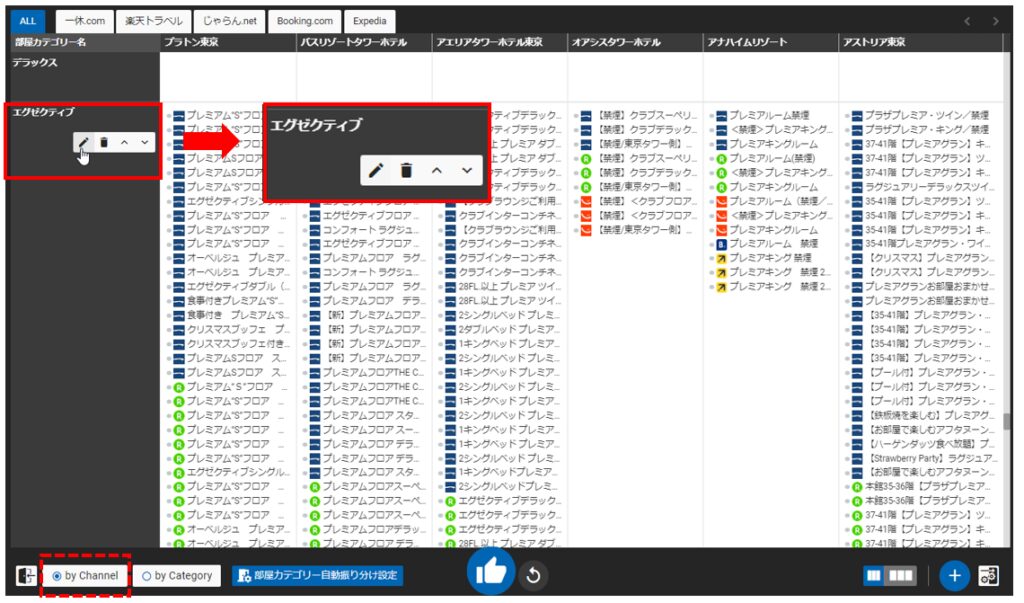
Task: Click the pencil edit icon in the enlarged エグゼクティブ callout
Action: click(376, 171)
